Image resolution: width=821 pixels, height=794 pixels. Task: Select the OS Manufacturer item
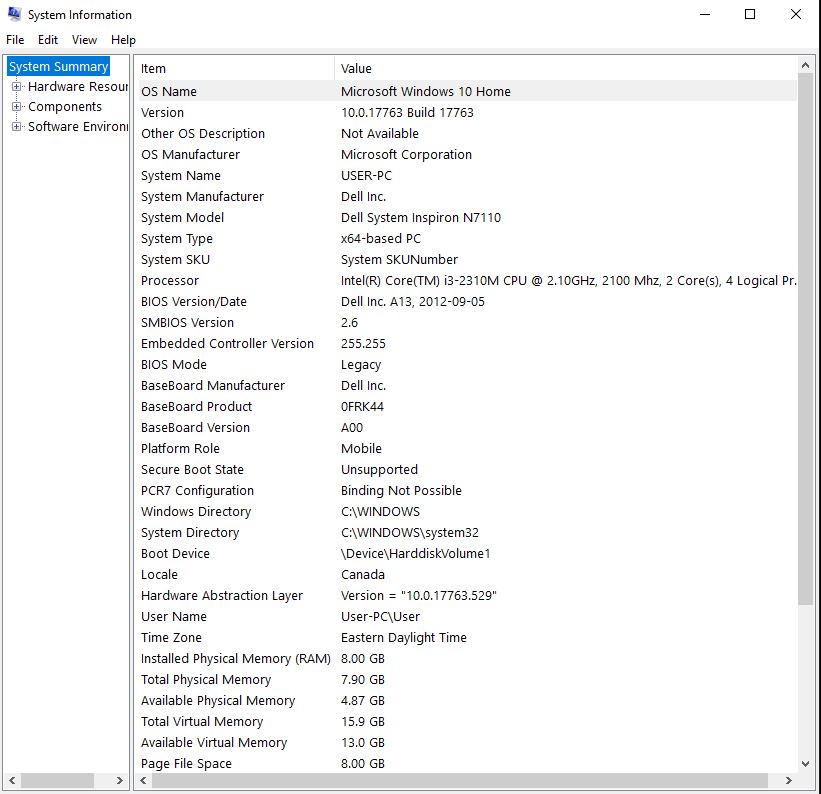[x=190, y=155]
